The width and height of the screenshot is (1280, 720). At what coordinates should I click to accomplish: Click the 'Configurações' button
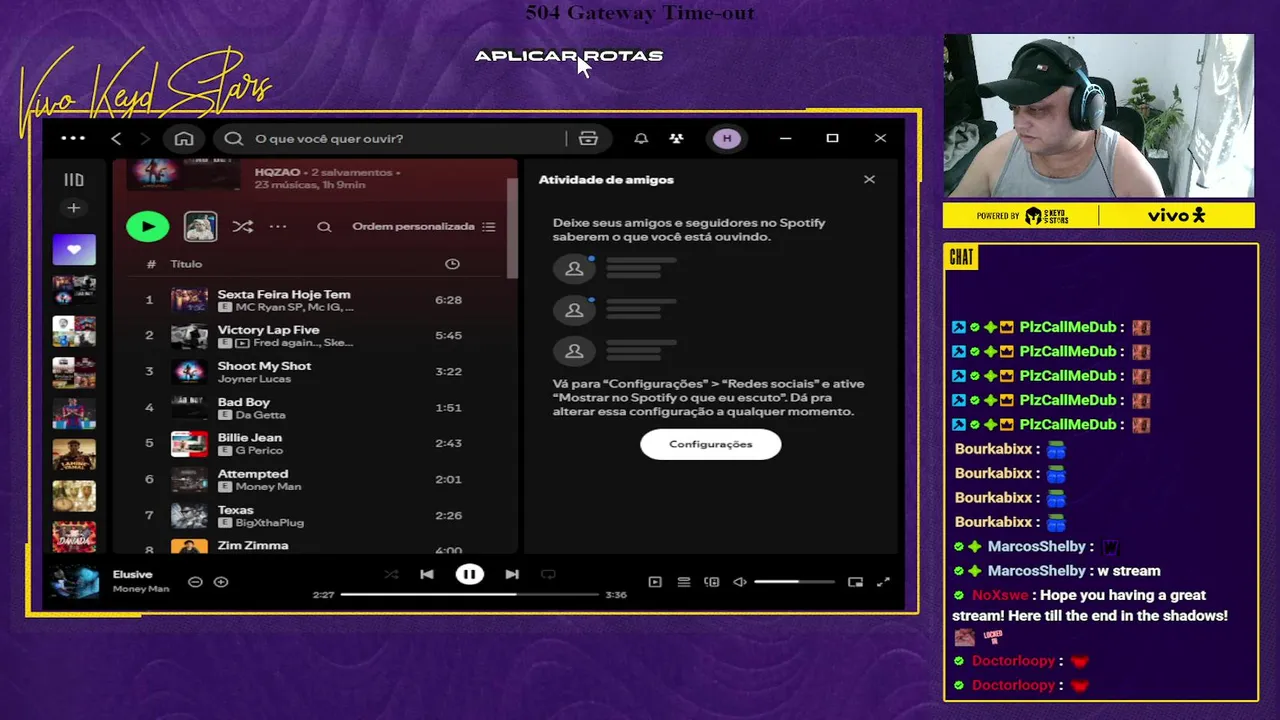pyautogui.click(x=711, y=444)
